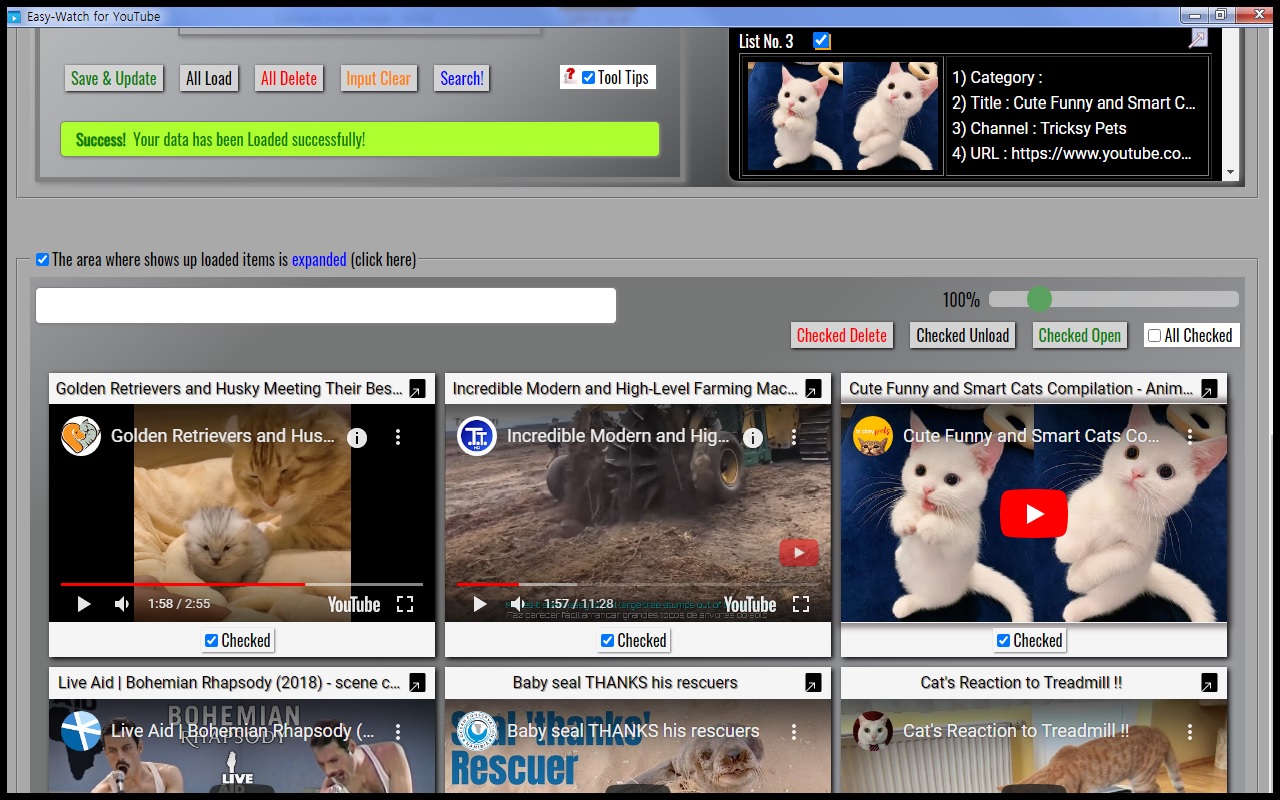This screenshot has width=1280, height=800.
Task: Open Cat's Reaction to Treadmill external link icon
Action: point(1209,683)
